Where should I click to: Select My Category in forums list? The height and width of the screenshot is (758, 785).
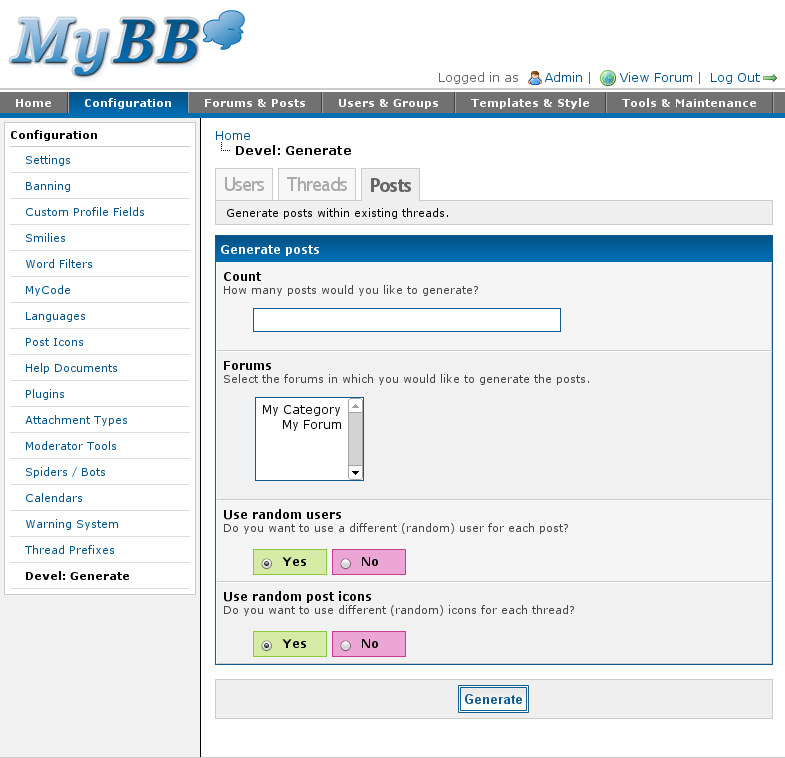point(301,410)
